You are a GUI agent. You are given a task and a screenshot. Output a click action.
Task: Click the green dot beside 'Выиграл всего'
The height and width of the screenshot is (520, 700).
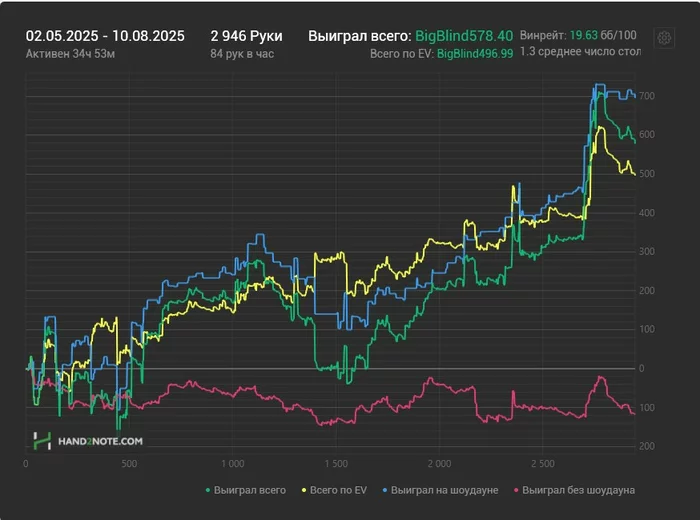pyautogui.click(x=208, y=491)
